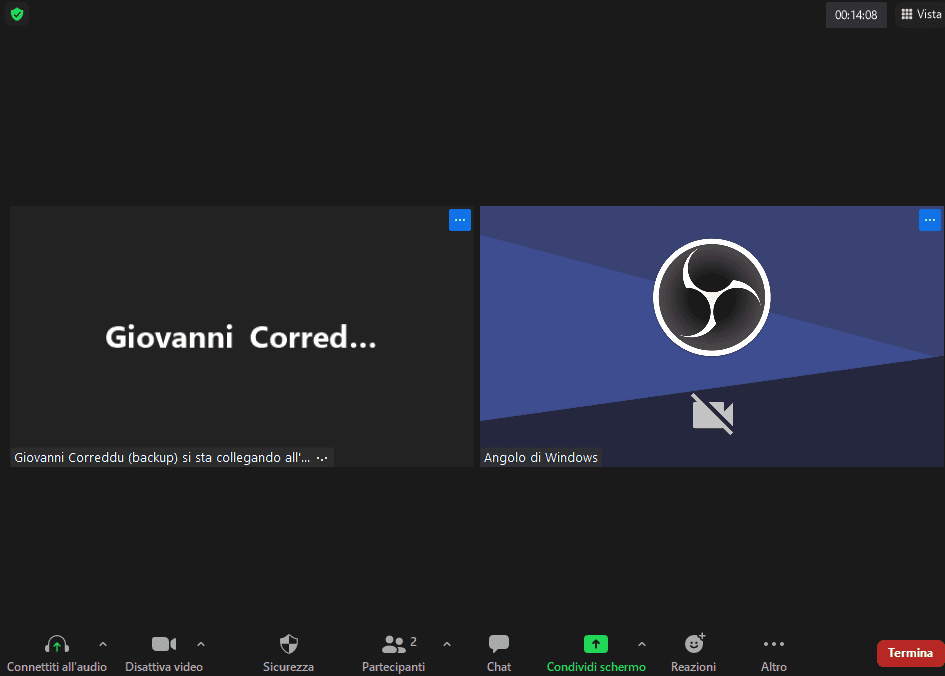The image size is (945, 676).
Task: Expand share screen options arrow
Action: [x=641, y=644]
